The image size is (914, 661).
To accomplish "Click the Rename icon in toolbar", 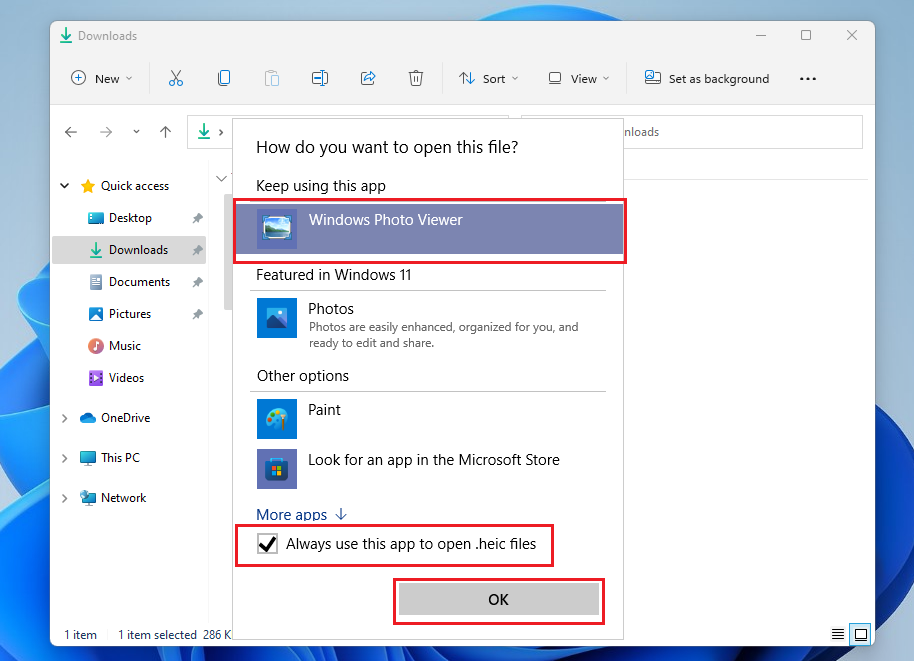I will (x=319, y=78).
